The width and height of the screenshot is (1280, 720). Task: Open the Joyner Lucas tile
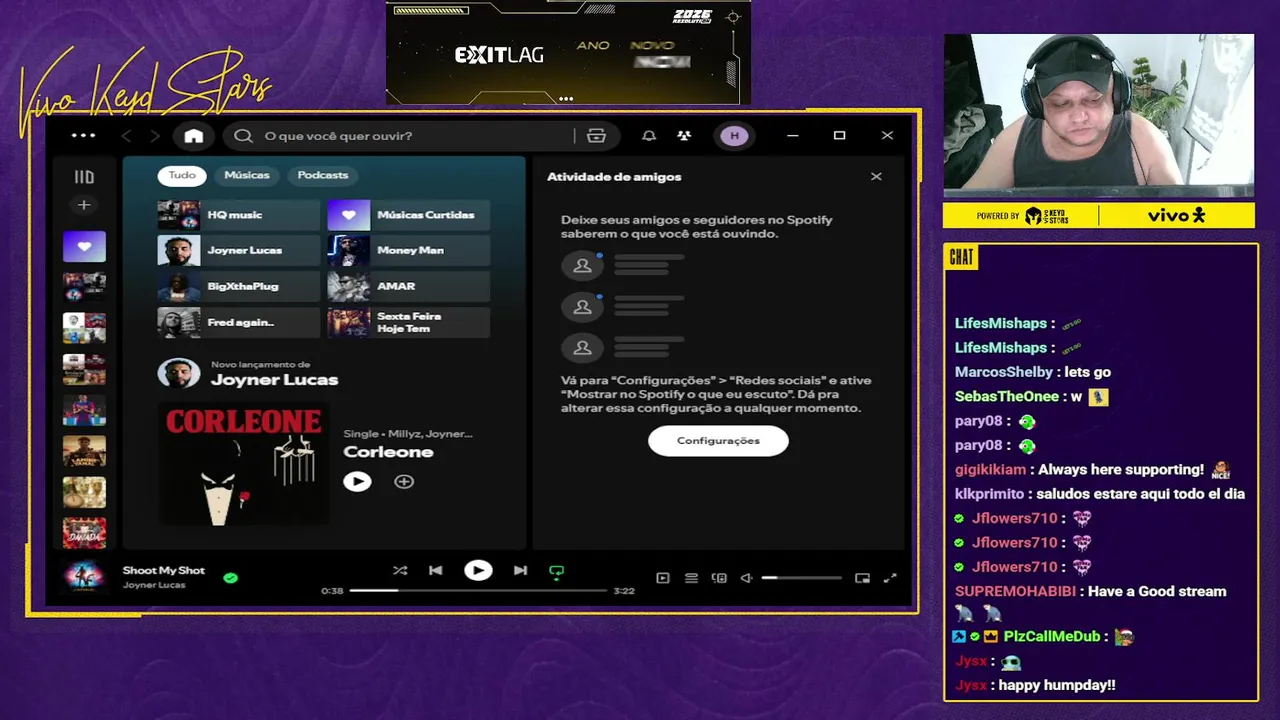238,251
